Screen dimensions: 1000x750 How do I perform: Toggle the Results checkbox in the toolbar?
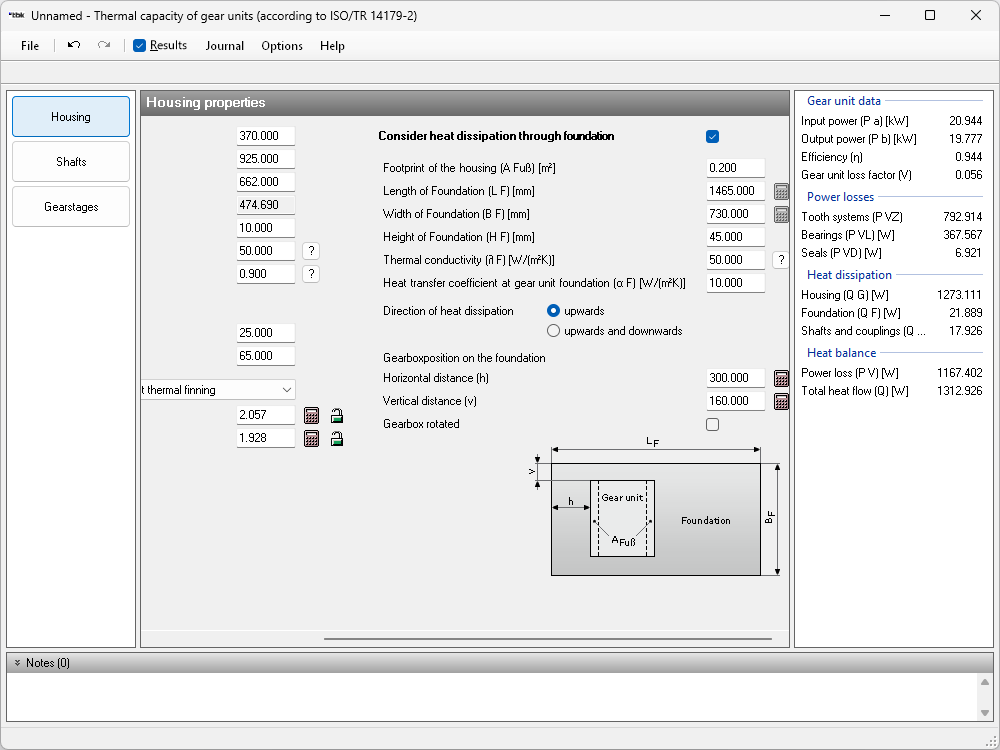click(140, 45)
